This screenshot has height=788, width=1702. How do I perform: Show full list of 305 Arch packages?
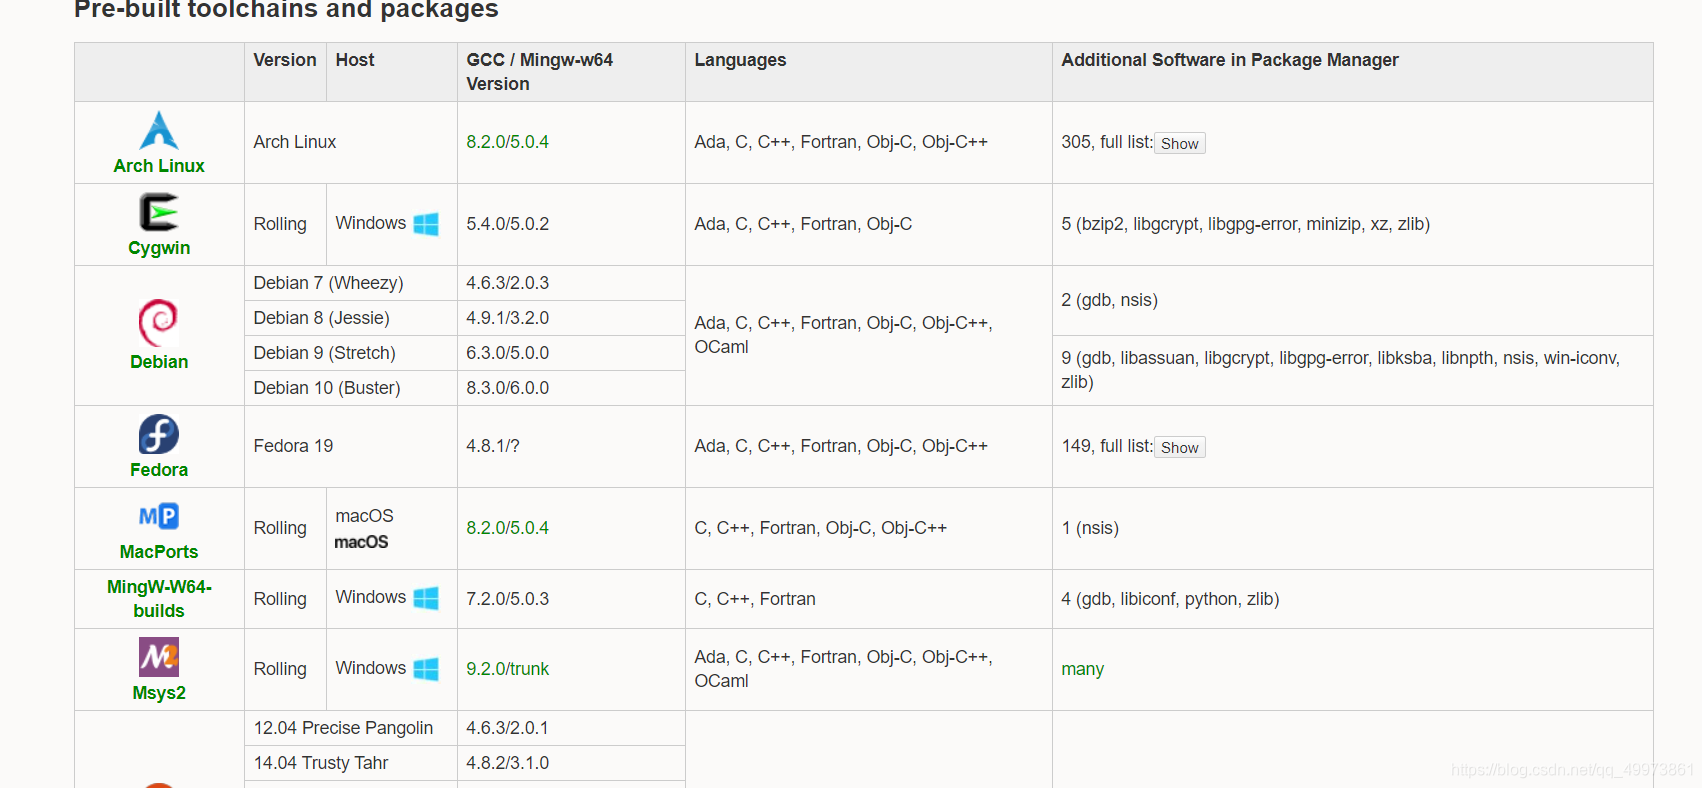click(1180, 143)
